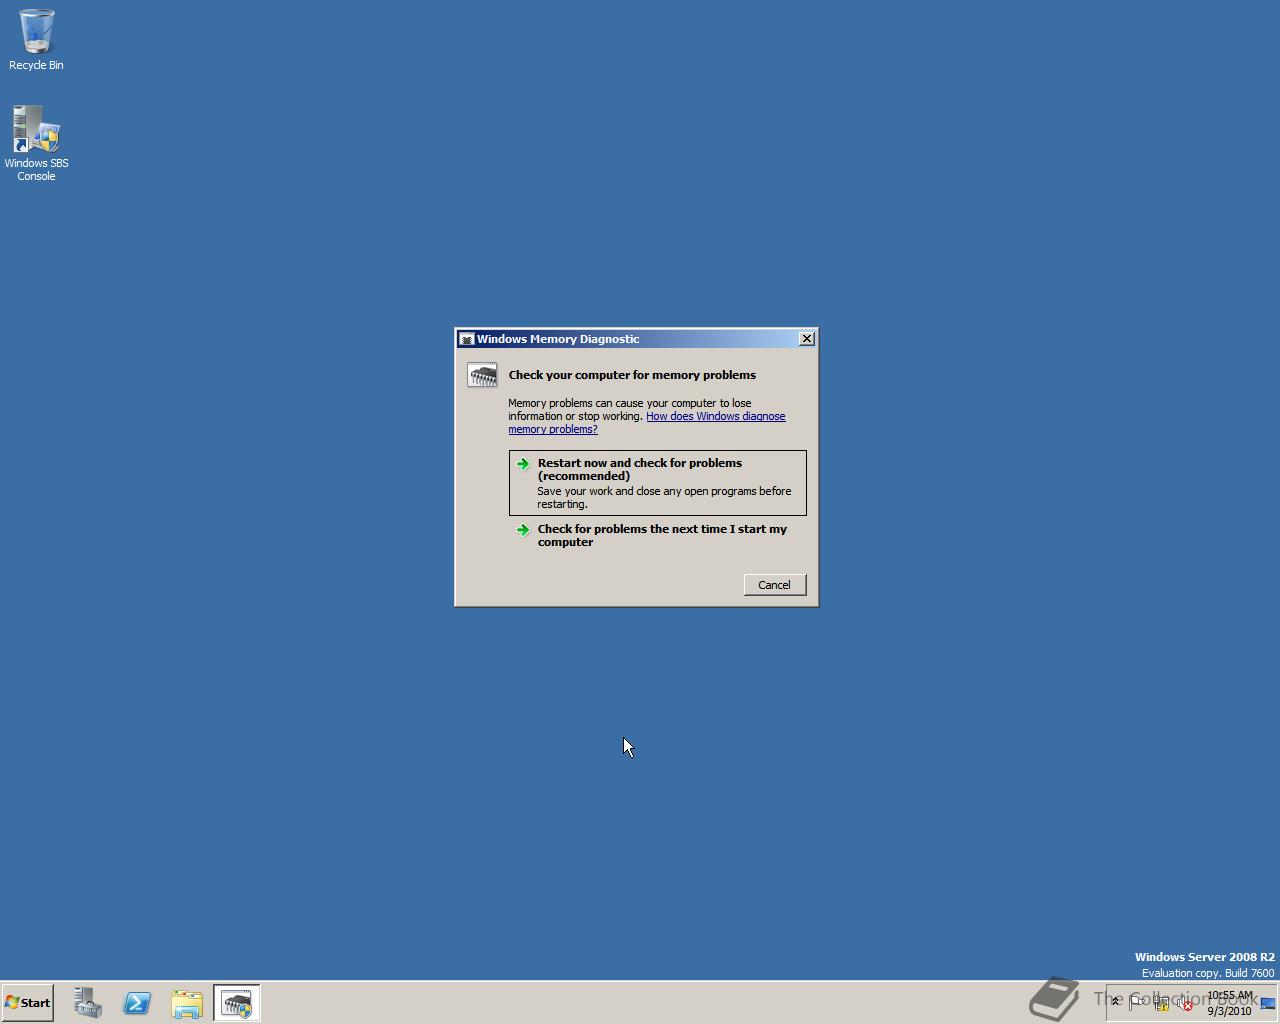Launch Windows PowerShell from the taskbar
Screen dimensions: 1280x1024
[137, 1003]
